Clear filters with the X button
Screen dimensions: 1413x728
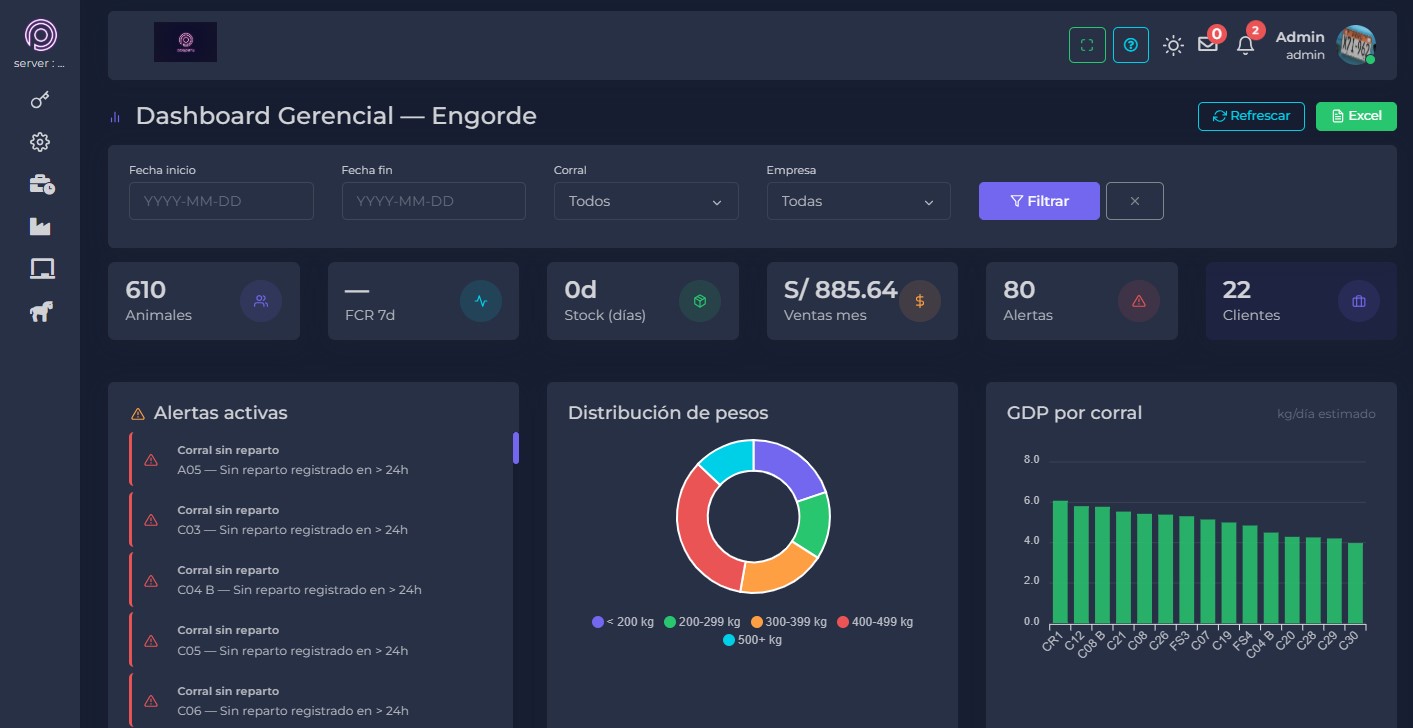pos(1135,201)
